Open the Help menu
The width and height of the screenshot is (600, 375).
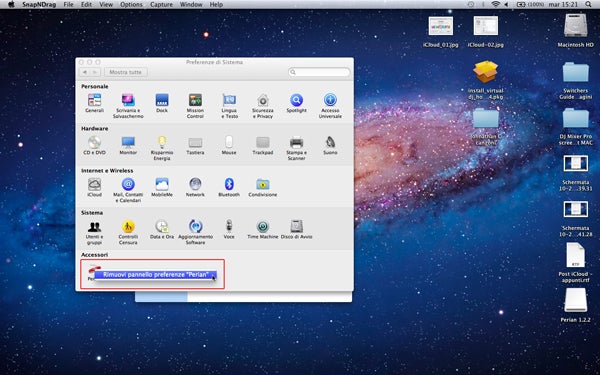pyautogui.click(x=216, y=5)
